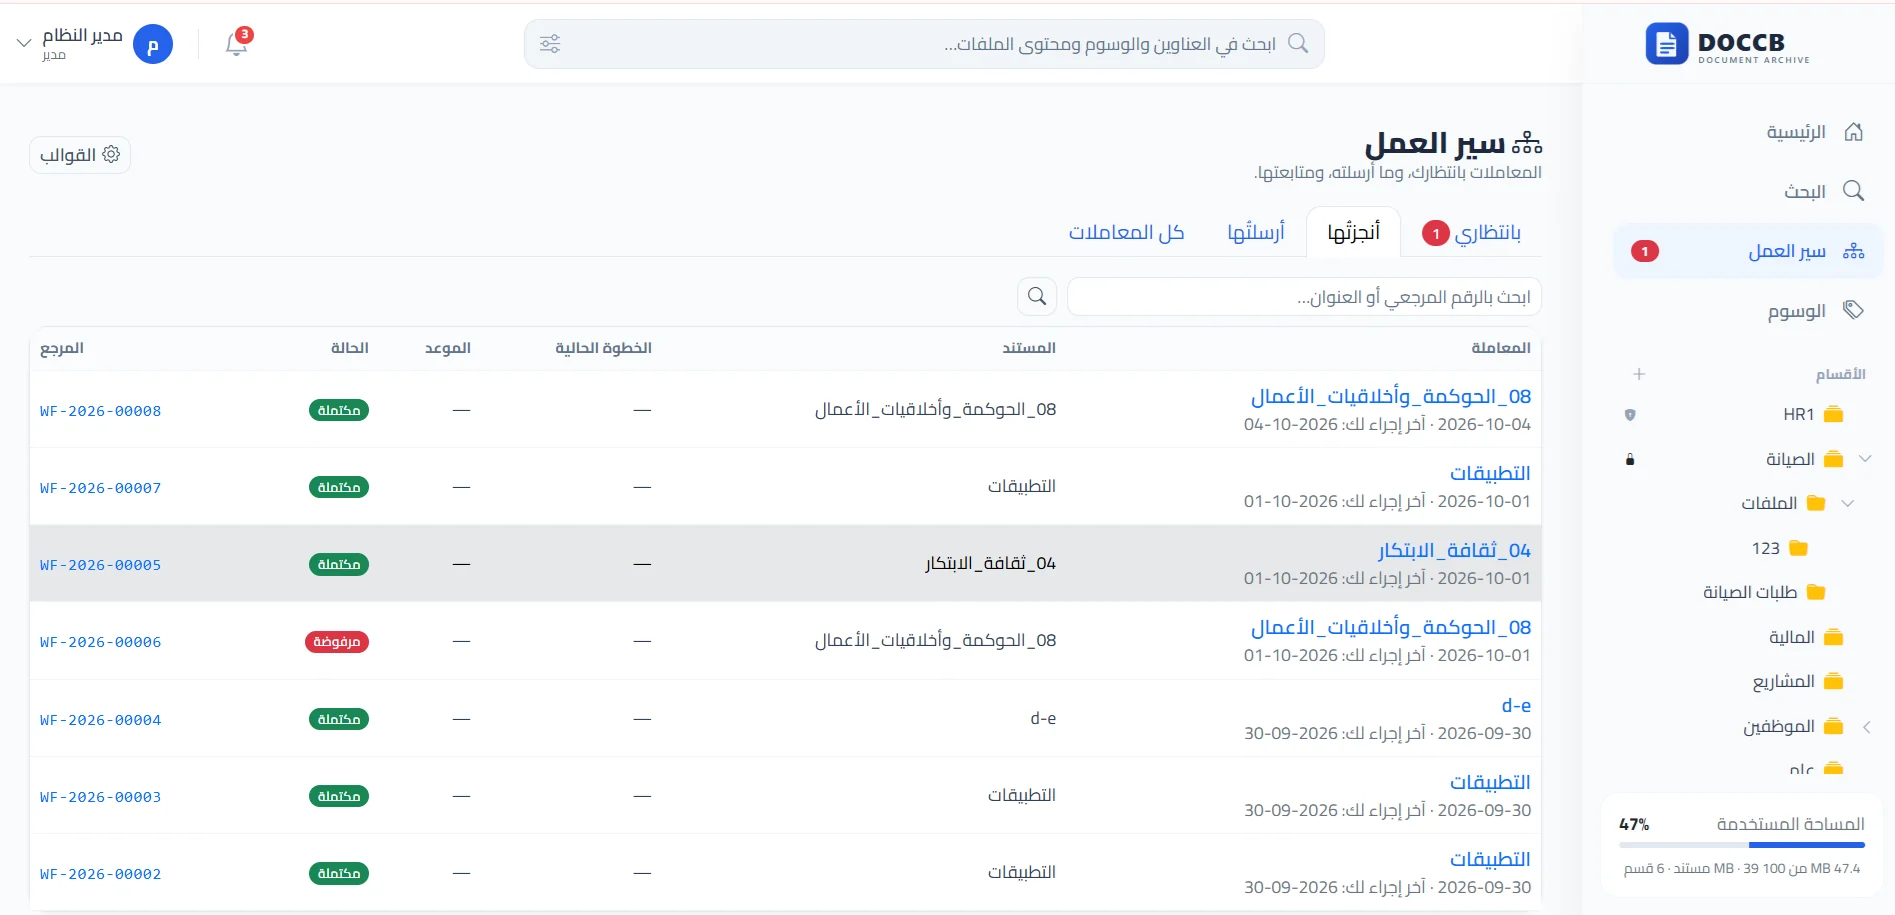Collapse the الملفات folder chevron

click(1848, 503)
